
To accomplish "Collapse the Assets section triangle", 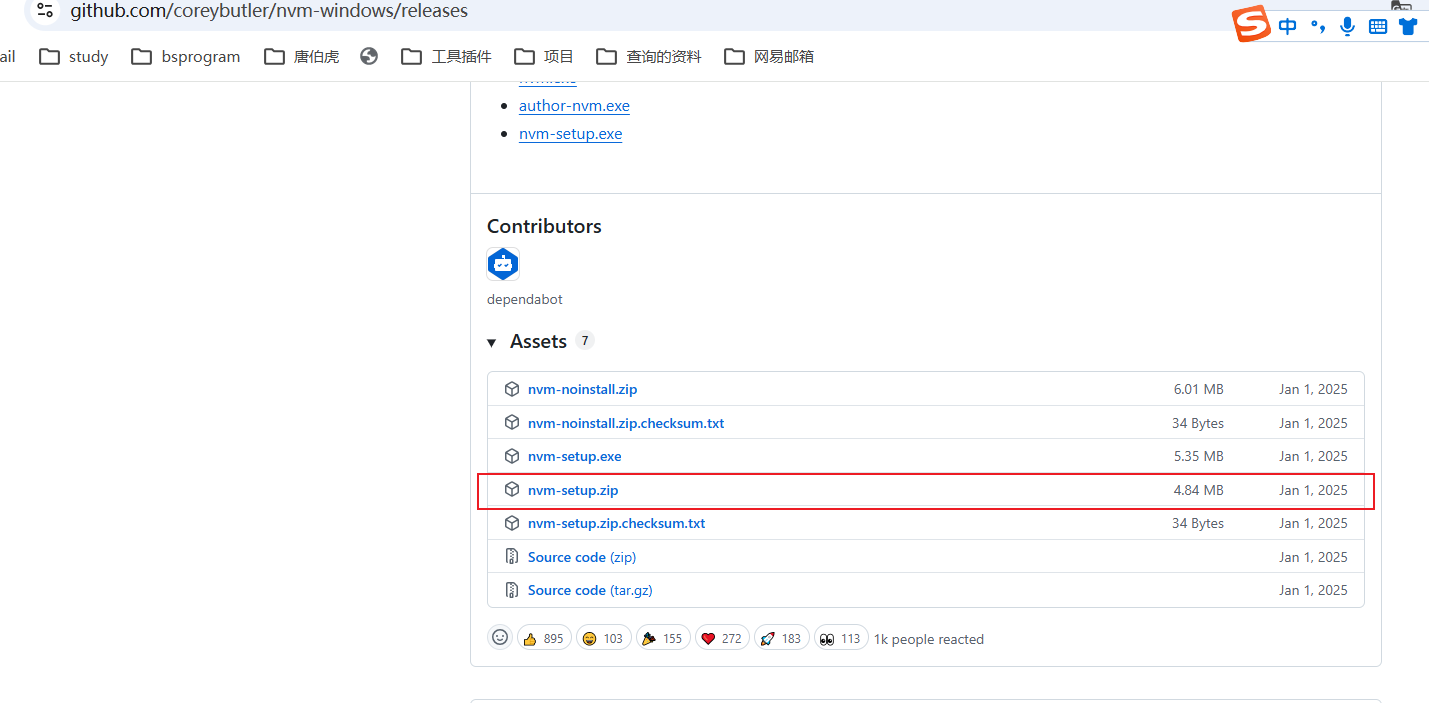I will point(492,343).
